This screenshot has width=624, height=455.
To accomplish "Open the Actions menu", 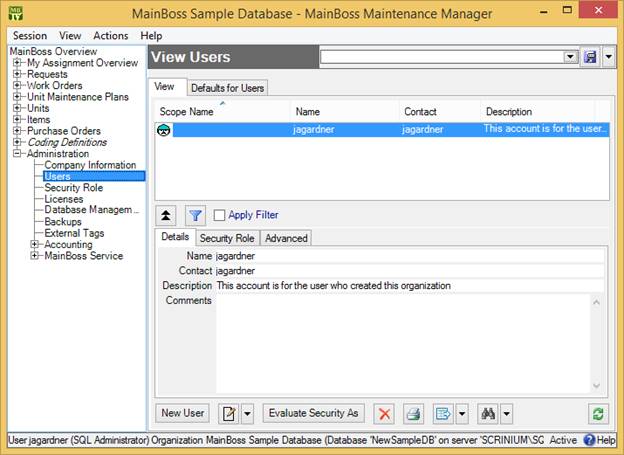I will click(111, 36).
